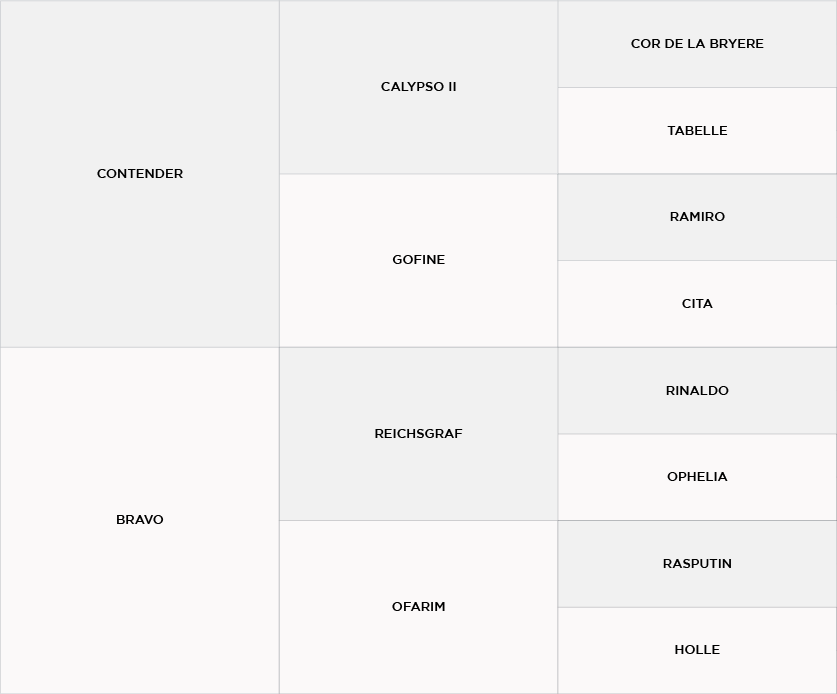Screen dimensions: 837x694
Task: Click on OPHELIA
Action: 697,477
